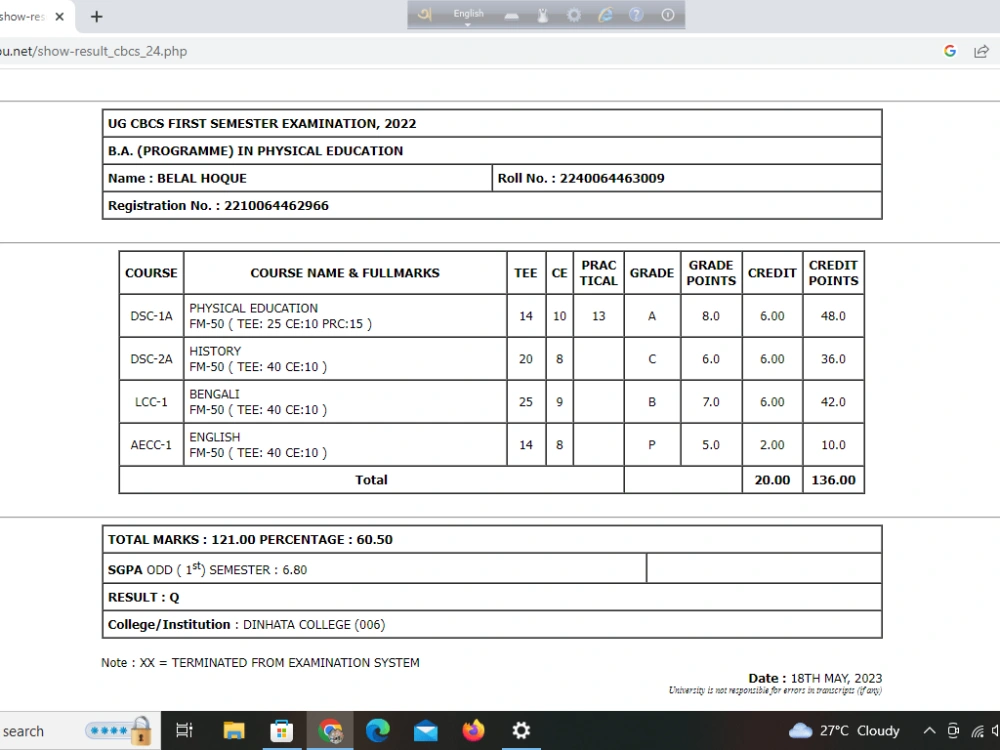Click the Avro mouse typing icon
The height and width of the screenshot is (750, 1000).
pos(543,15)
